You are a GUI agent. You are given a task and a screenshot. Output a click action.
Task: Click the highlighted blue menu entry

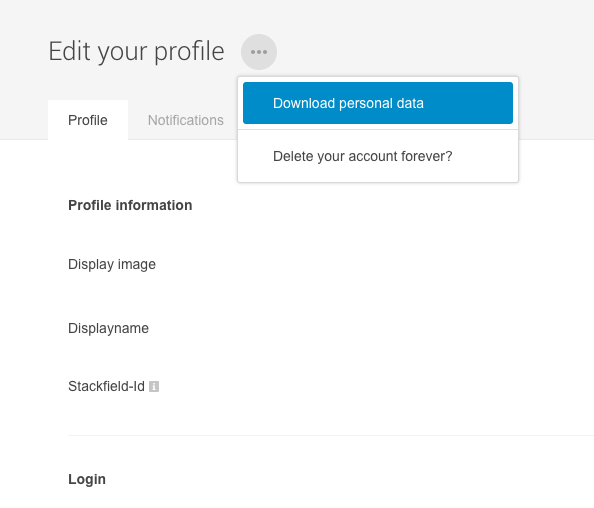point(378,103)
